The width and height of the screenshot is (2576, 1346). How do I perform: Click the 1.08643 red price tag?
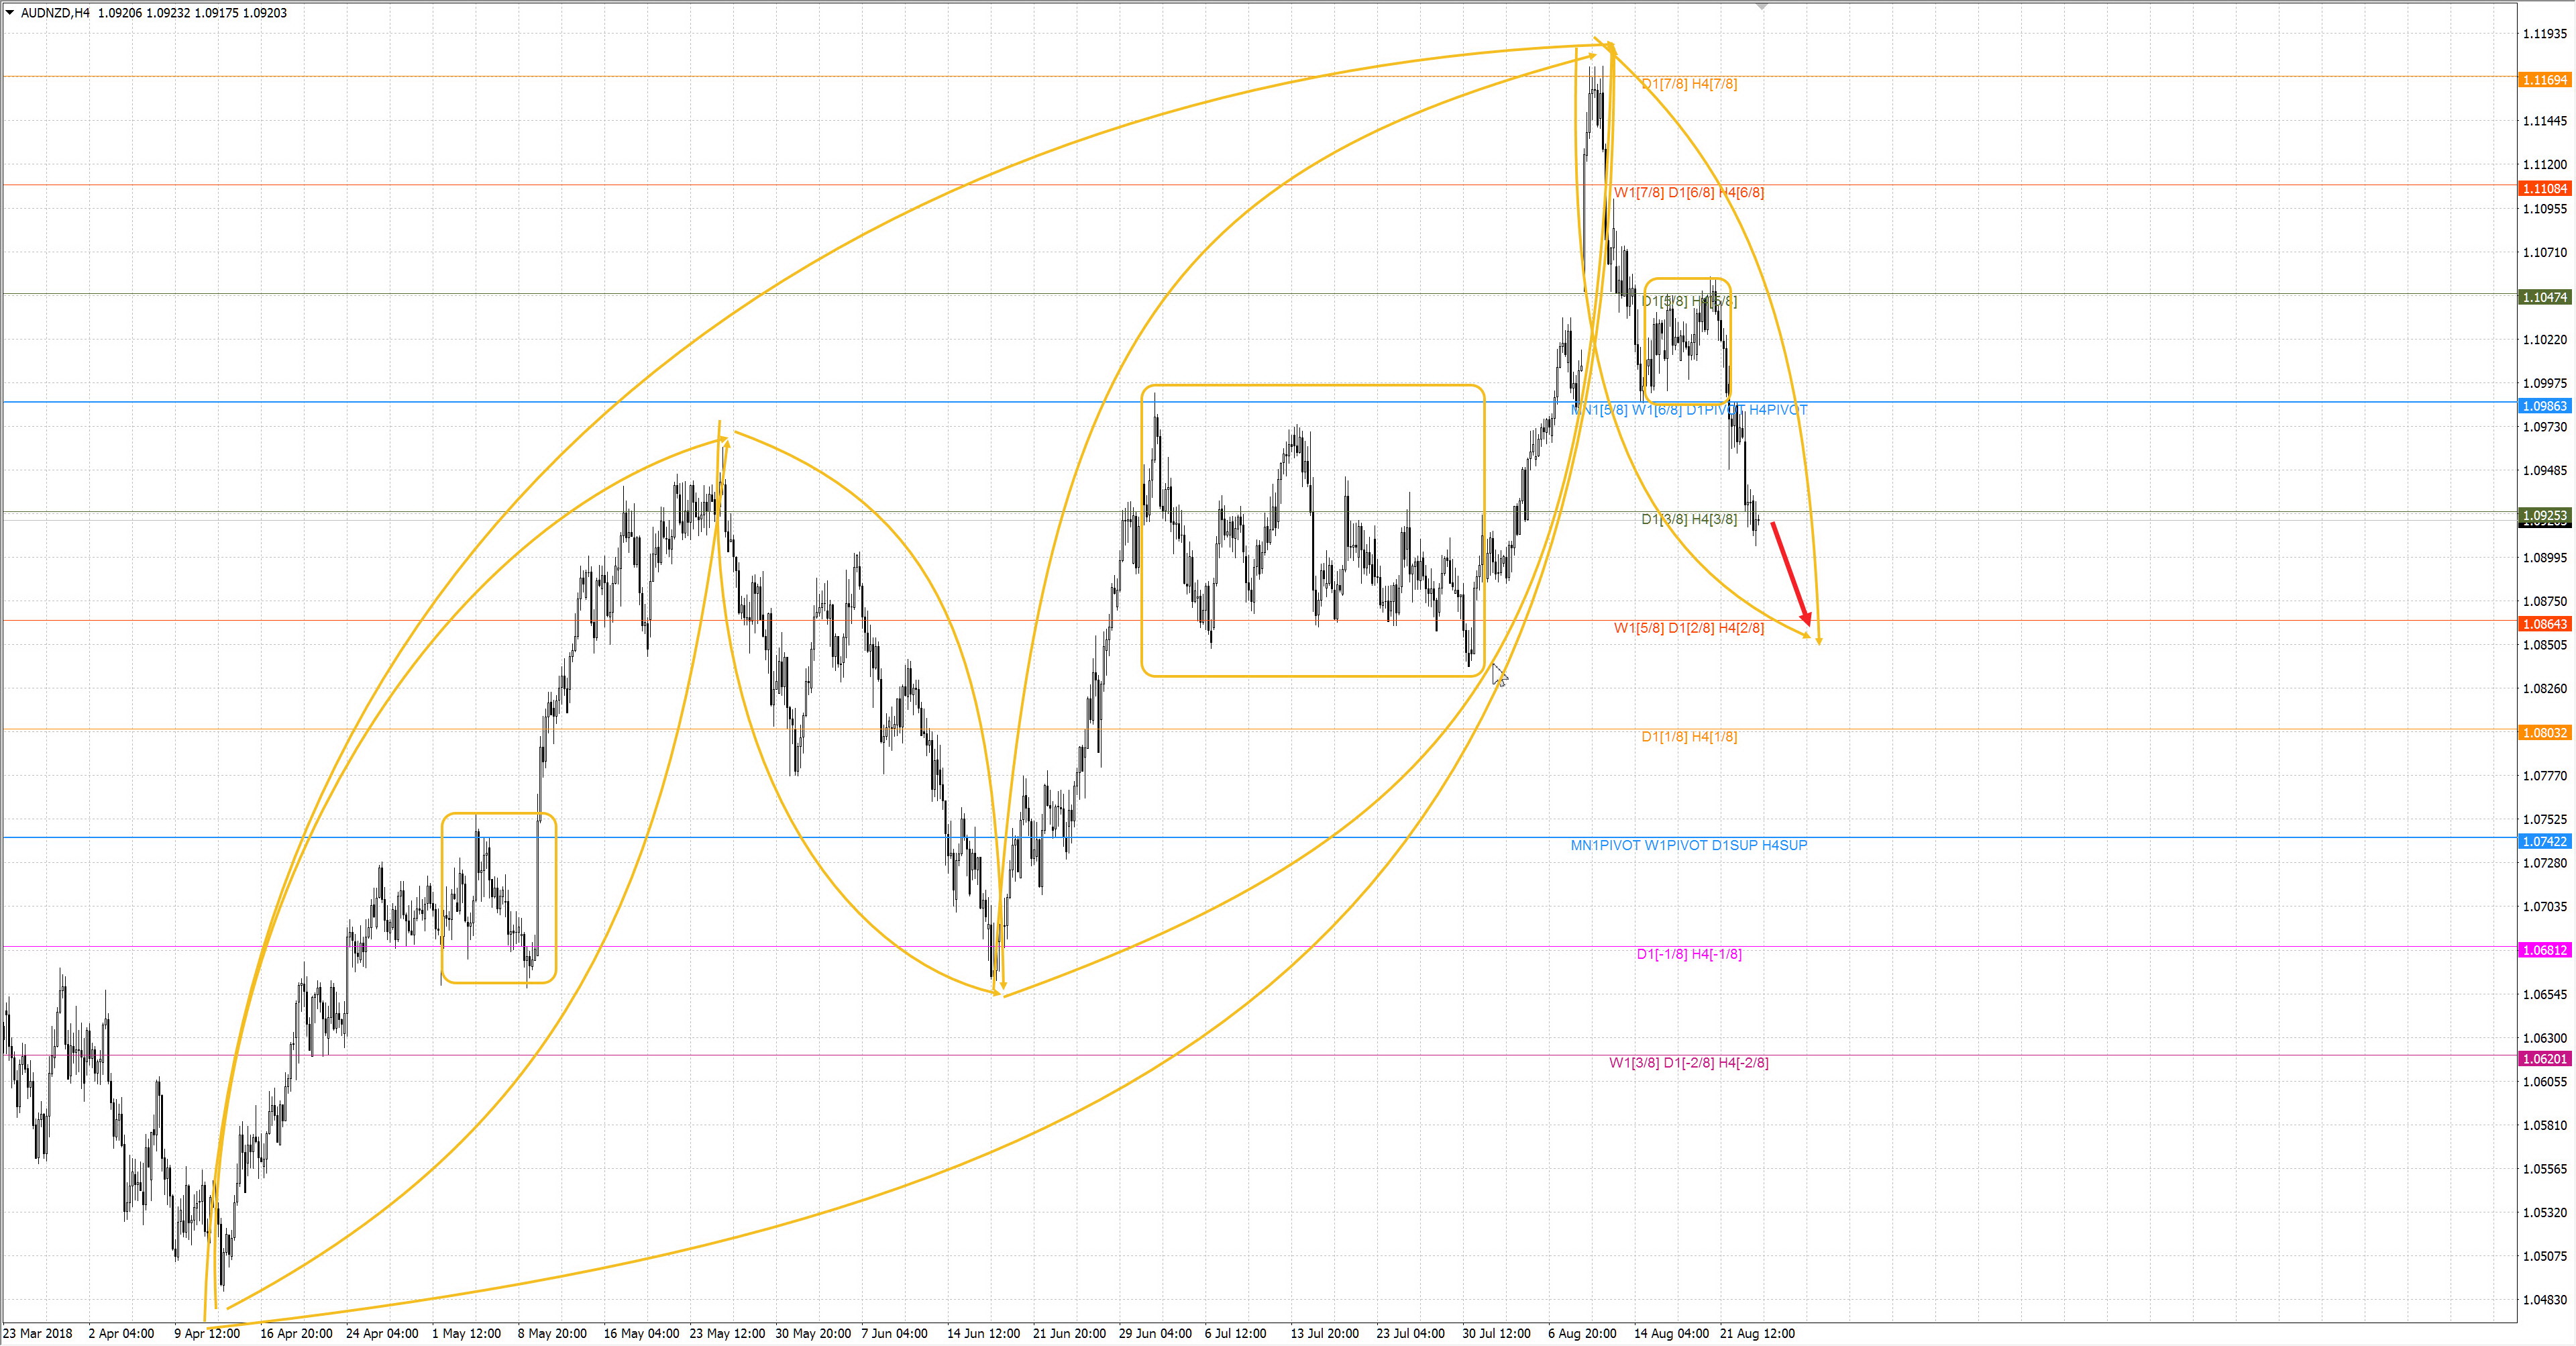pos(2544,624)
